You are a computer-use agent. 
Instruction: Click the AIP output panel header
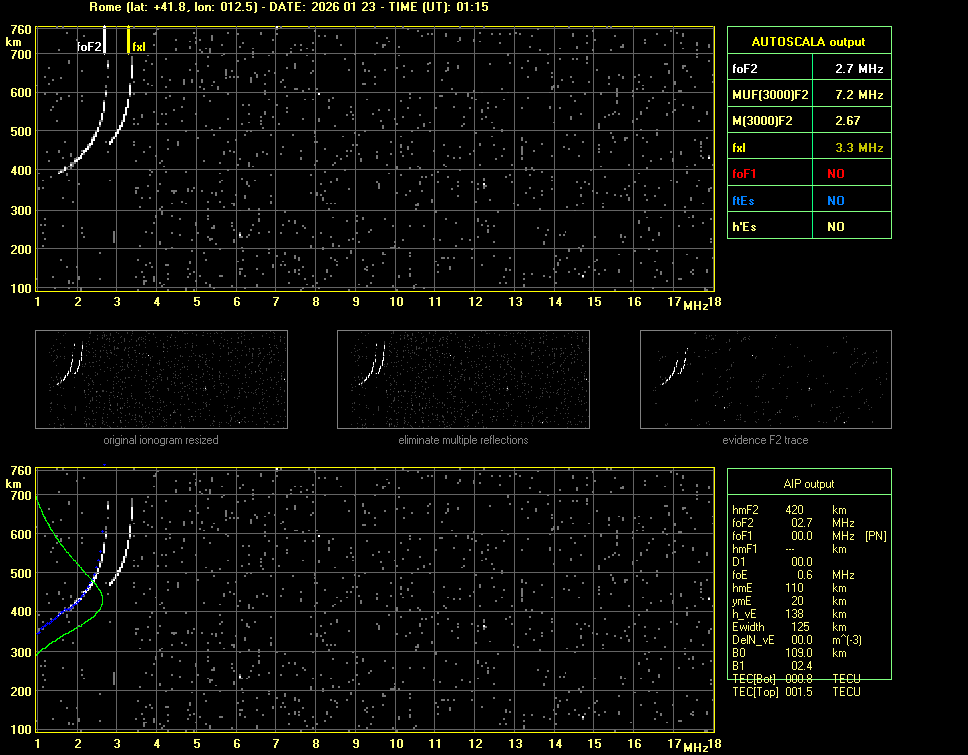point(808,484)
